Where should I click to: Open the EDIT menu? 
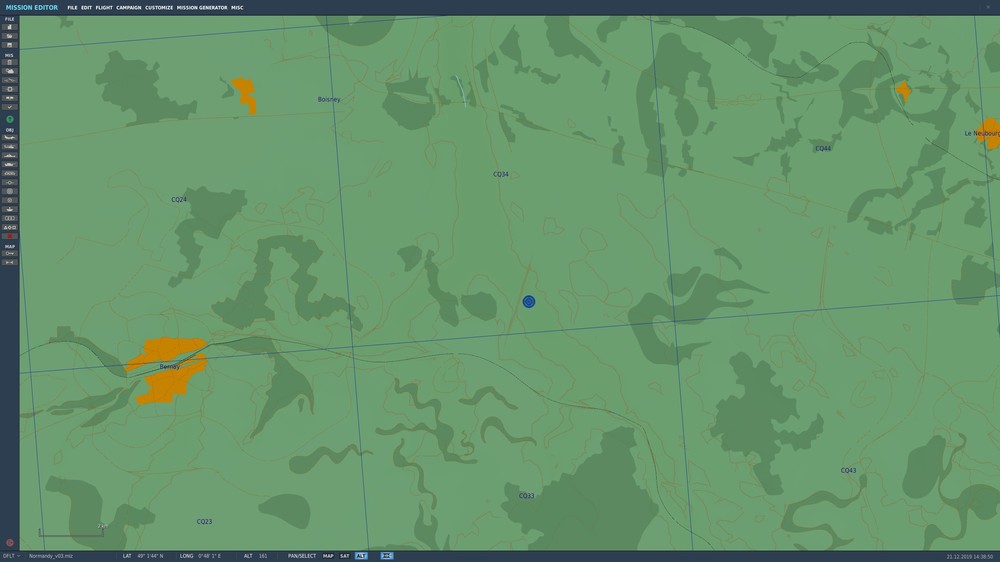tap(87, 8)
